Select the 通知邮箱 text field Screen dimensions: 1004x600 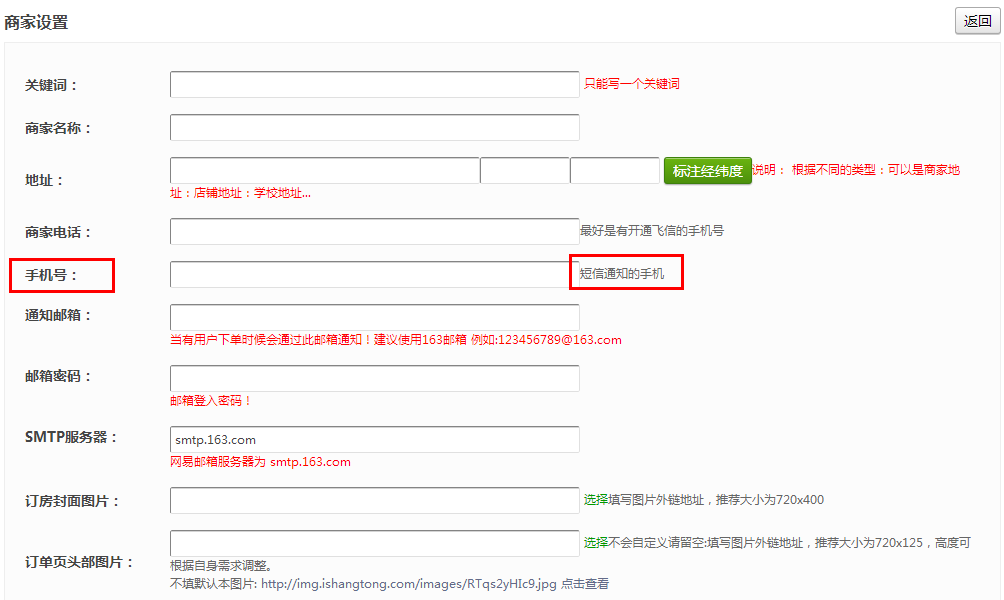coord(374,318)
